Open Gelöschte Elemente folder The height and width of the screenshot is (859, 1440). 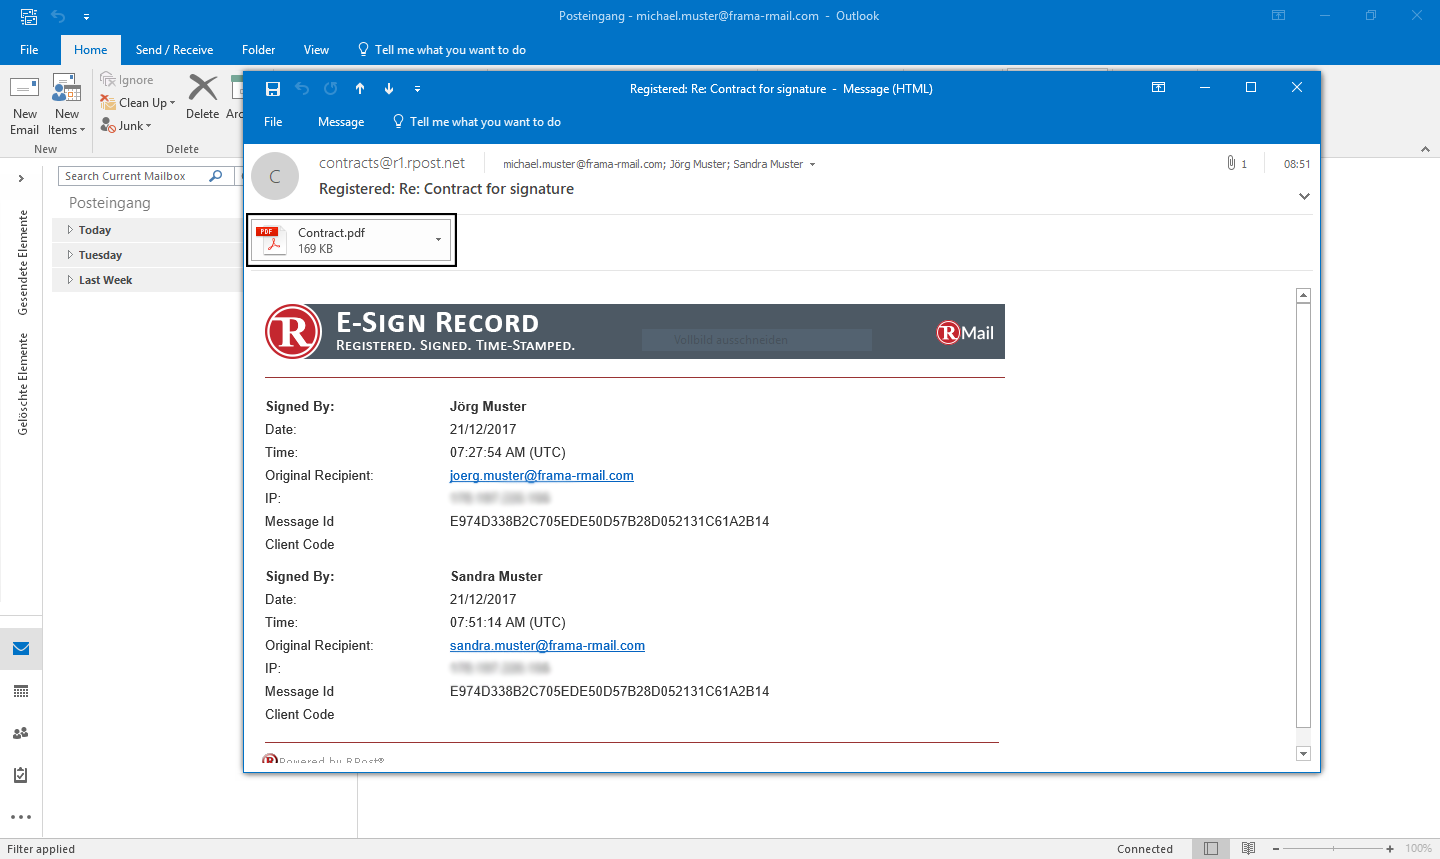point(23,384)
